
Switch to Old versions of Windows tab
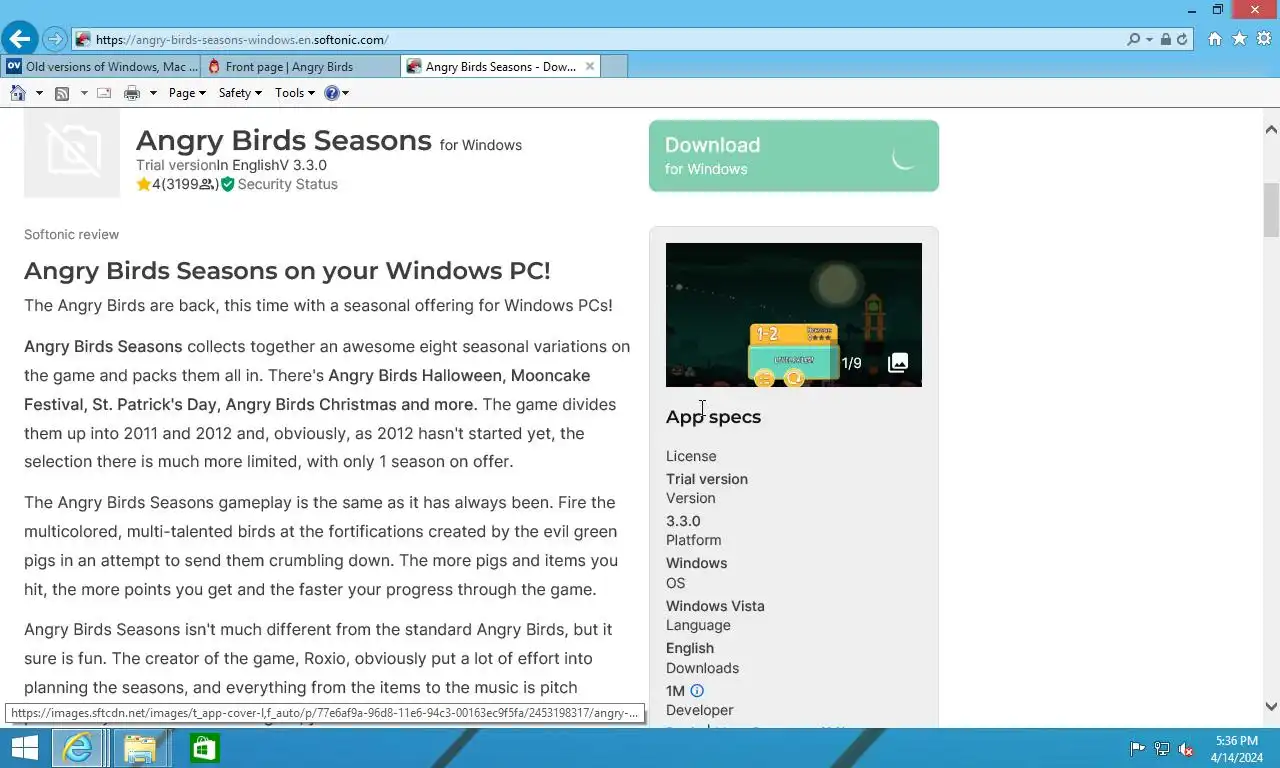[101, 66]
